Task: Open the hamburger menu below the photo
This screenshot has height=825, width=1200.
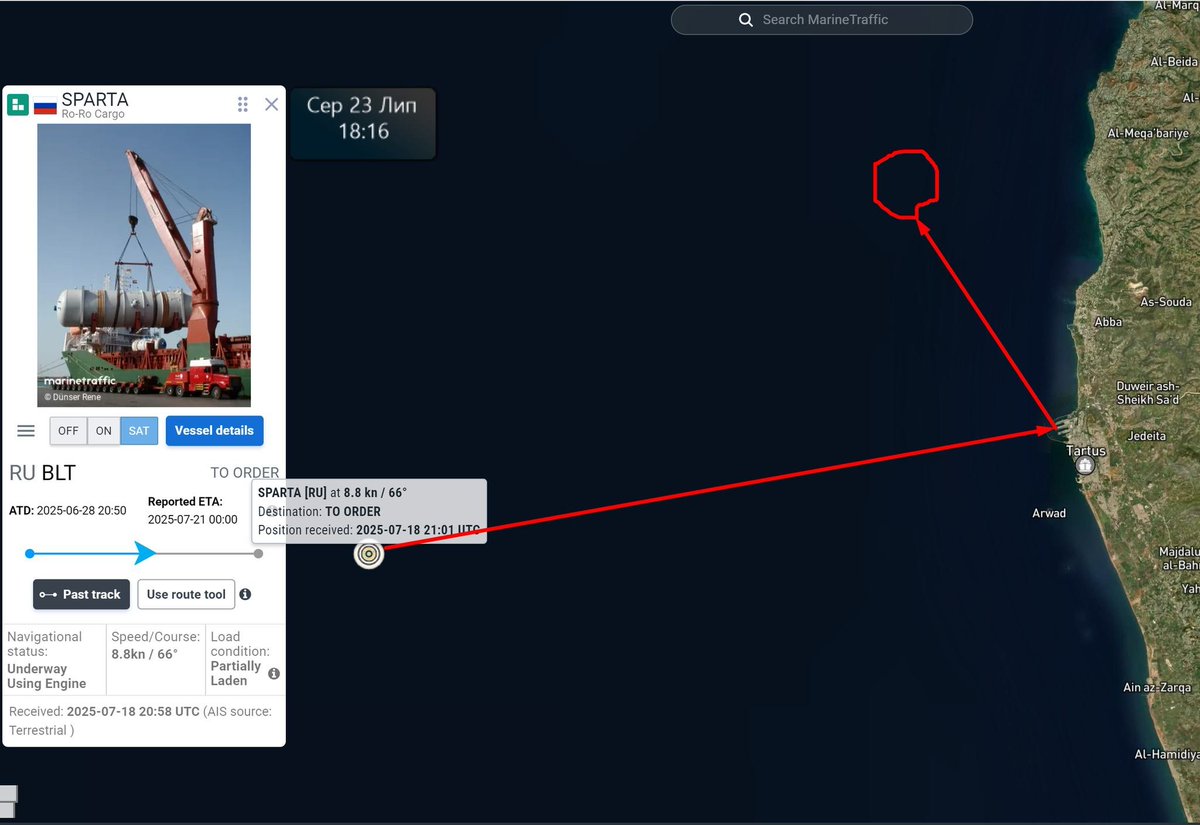Action: coord(26,431)
